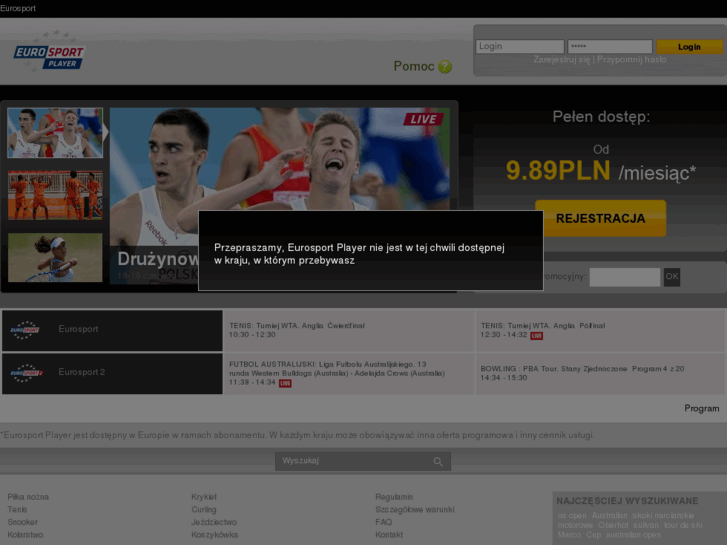This screenshot has width=727, height=545.
Task: Click the 'tour de ski' popular search
Action: click(683, 525)
